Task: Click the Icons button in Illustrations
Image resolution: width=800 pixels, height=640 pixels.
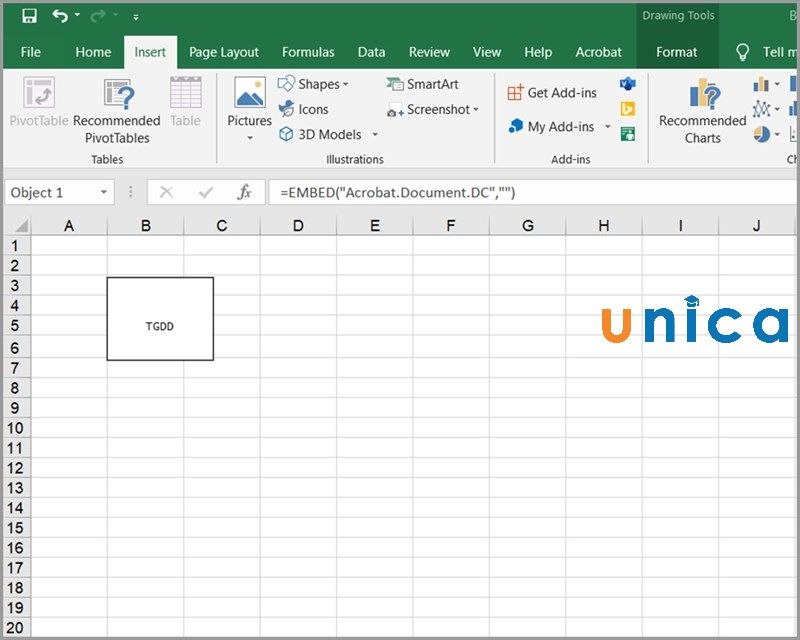Action: tap(303, 109)
